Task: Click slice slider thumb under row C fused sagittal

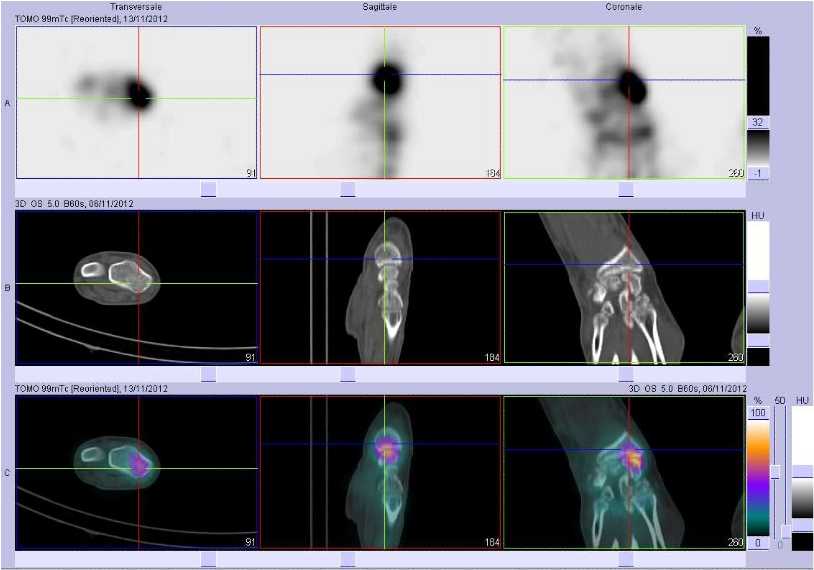Action: coord(348,559)
